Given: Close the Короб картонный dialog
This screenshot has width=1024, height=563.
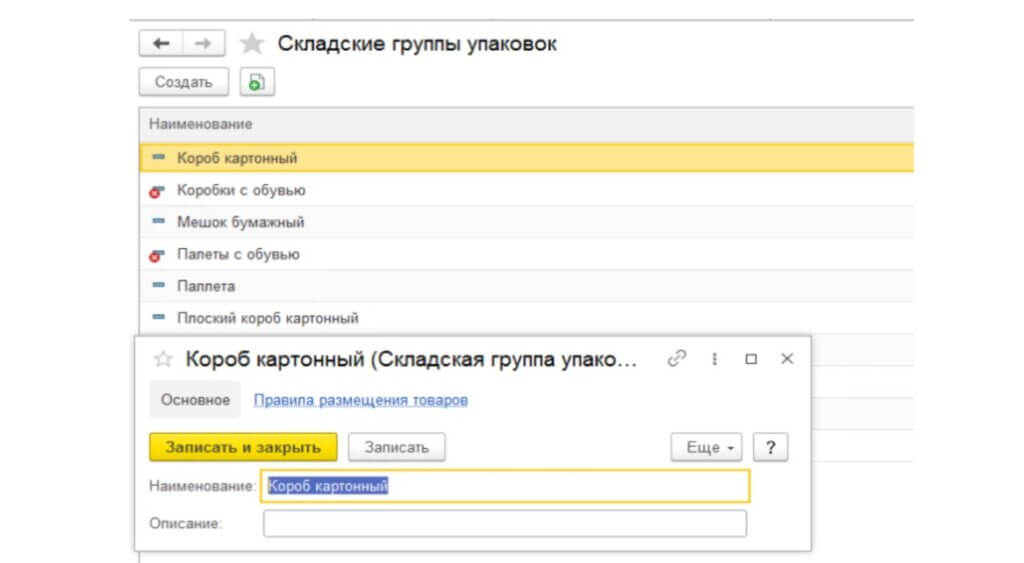Looking at the screenshot, I should pyautogui.click(x=787, y=359).
